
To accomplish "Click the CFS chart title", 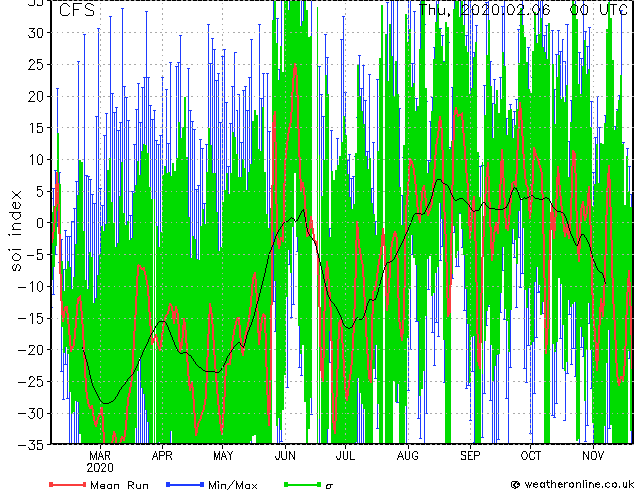I will (x=76, y=10).
